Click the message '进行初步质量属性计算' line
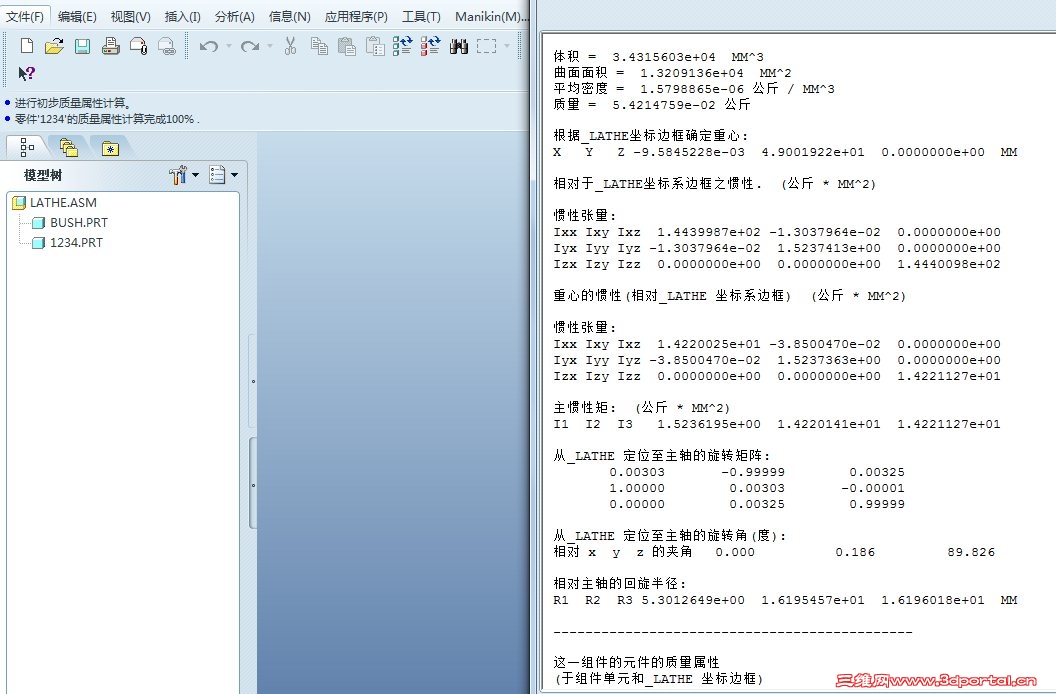 click(x=73, y=103)
